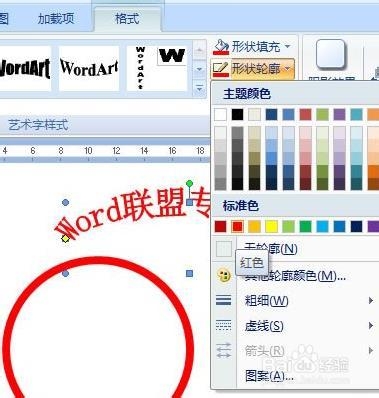Screen dimensions: 379x398
Task: Expand the 形状轮廓 dropdown arrow
Action: 287,69
